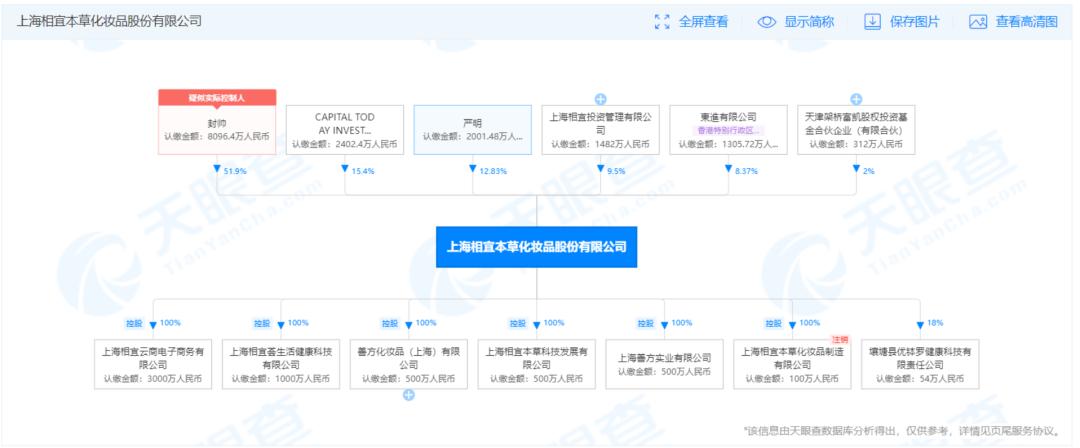
Task: Click the 2% share percentage
Action: 869,170
